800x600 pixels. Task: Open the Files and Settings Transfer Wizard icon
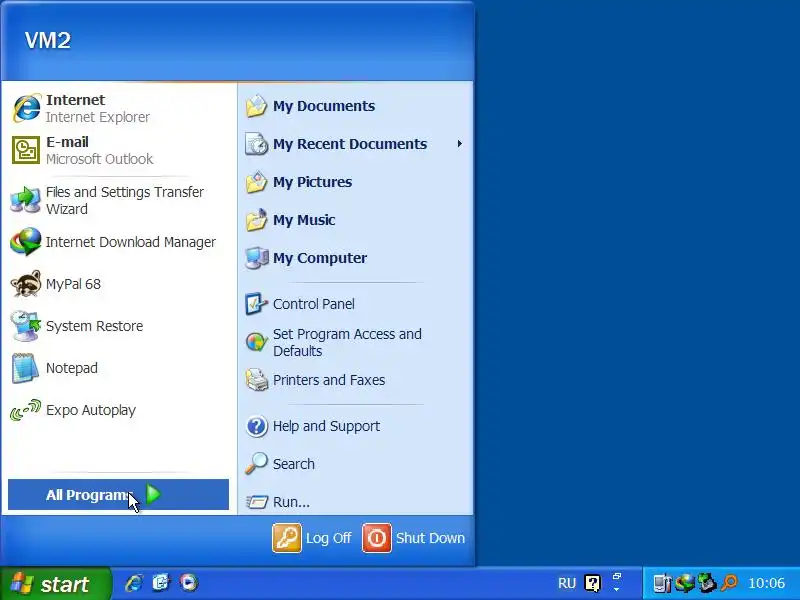point(26,200)
